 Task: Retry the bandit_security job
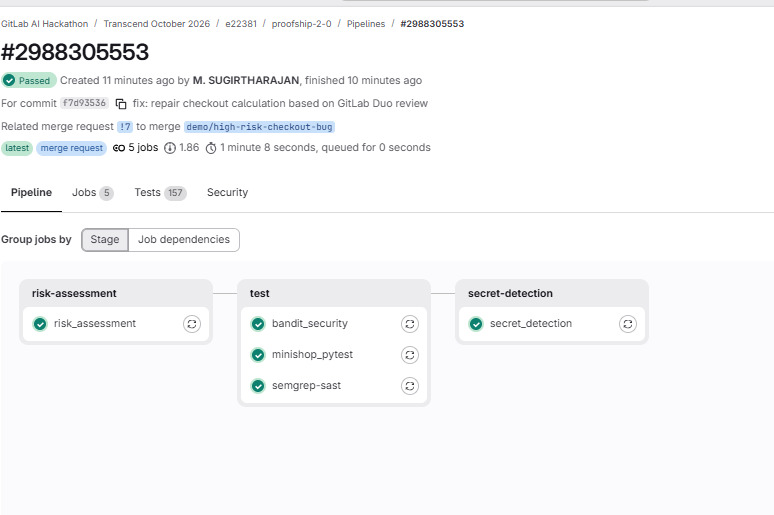click(x=410, y=324)
